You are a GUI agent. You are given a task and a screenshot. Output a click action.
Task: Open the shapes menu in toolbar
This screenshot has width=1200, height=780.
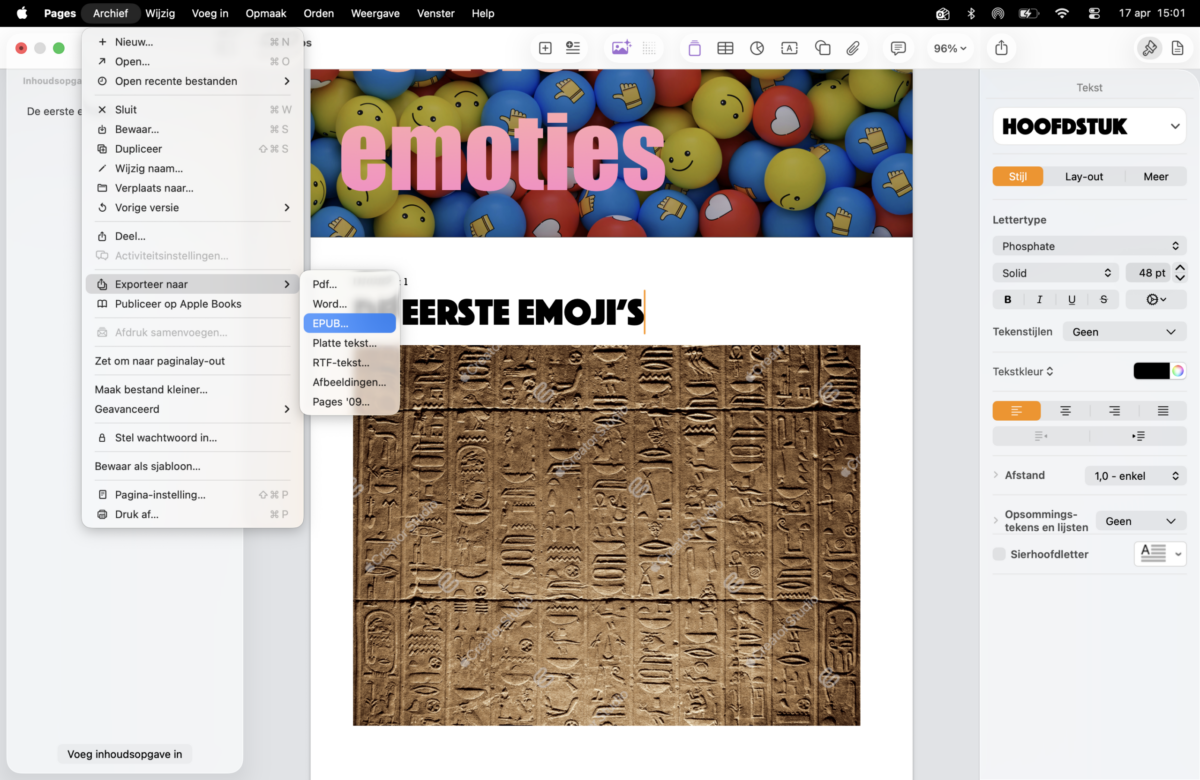(x=822, y=48)
